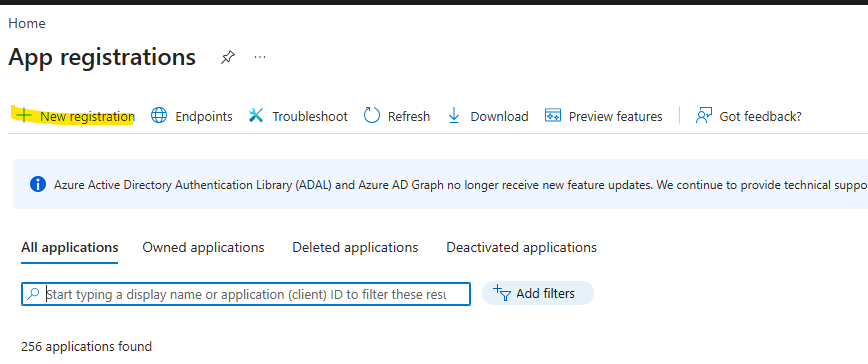
Task: Click the New registration label
Action: coord(87,116)
